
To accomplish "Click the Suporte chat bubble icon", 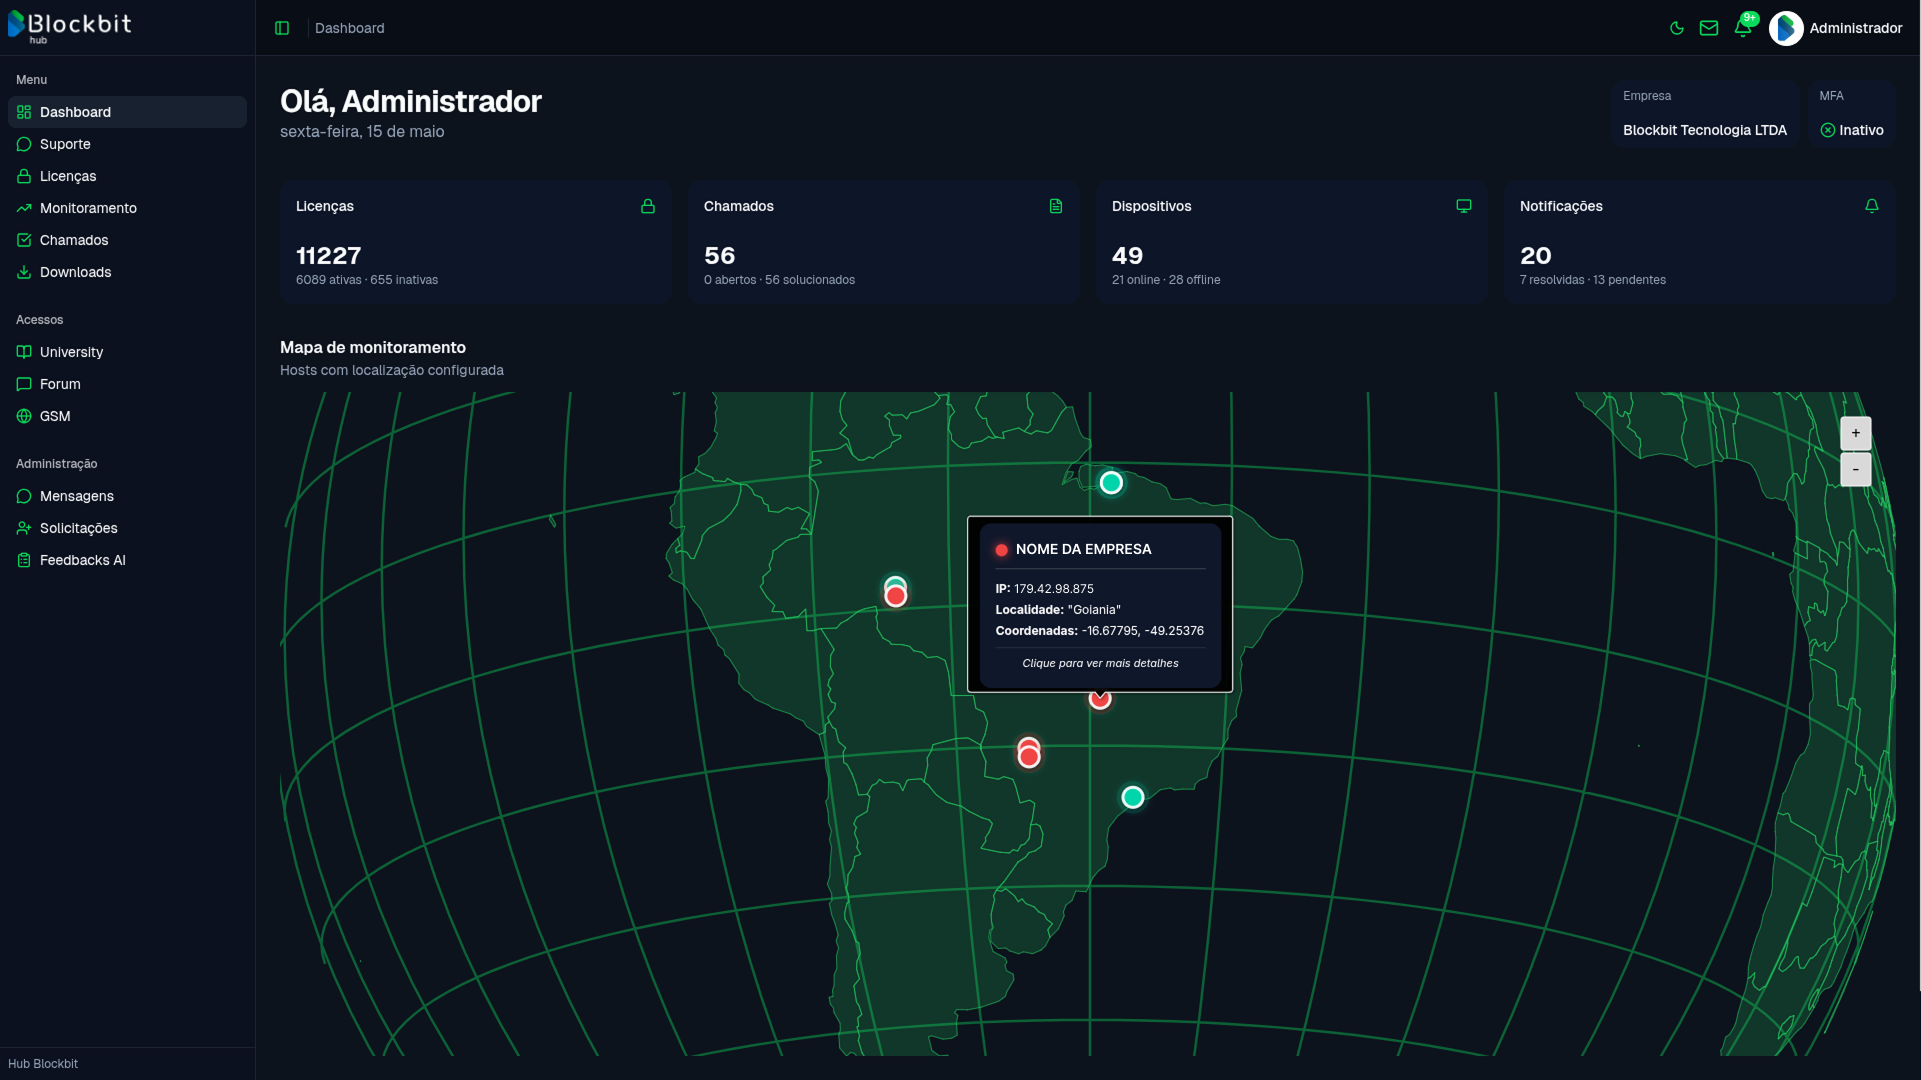I will pos(24,144).
